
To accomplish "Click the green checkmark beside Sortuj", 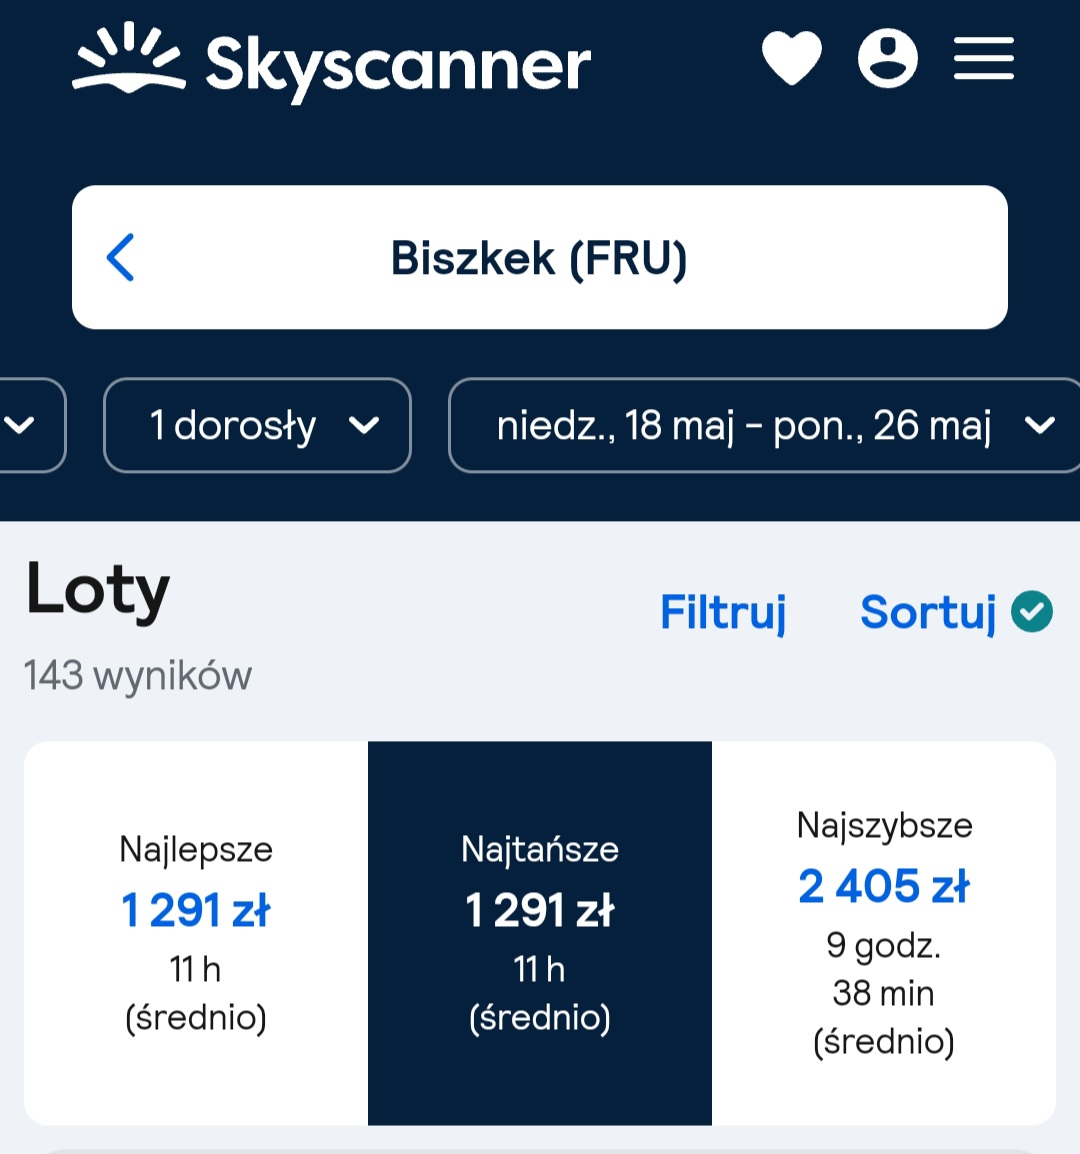I will pos(1031,612).
